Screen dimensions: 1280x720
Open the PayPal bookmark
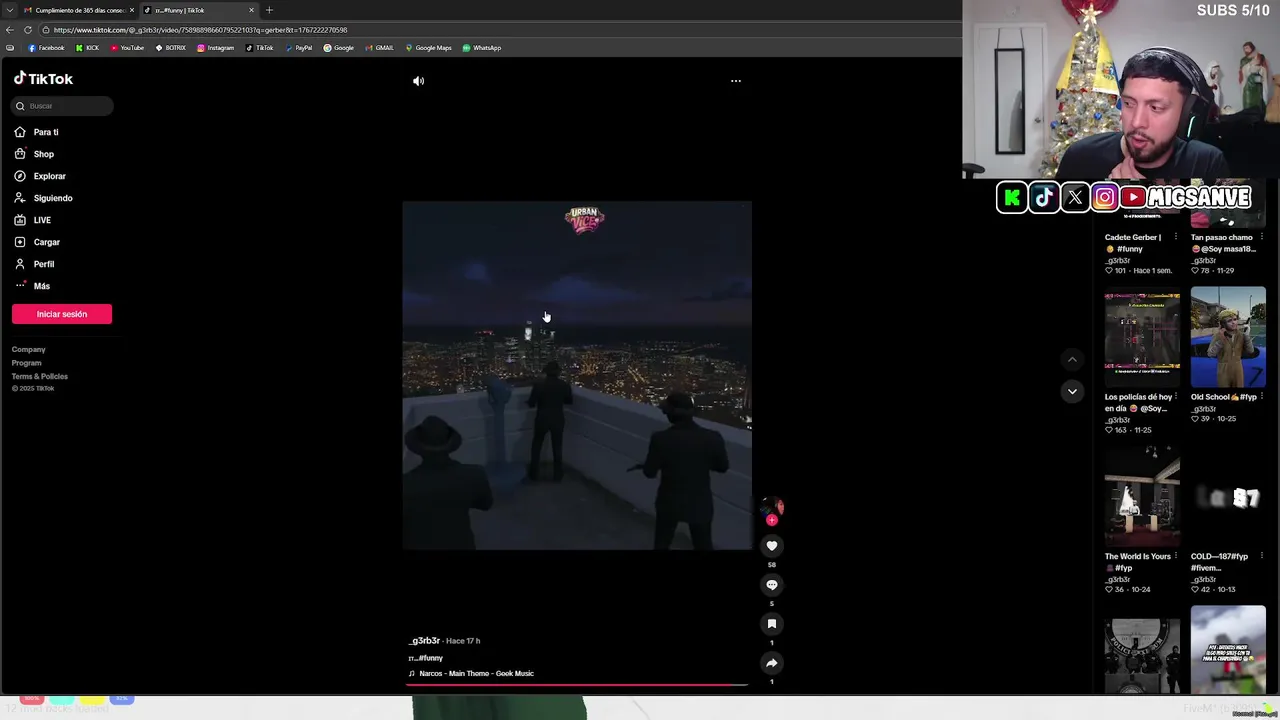click(x=298, y=48)
